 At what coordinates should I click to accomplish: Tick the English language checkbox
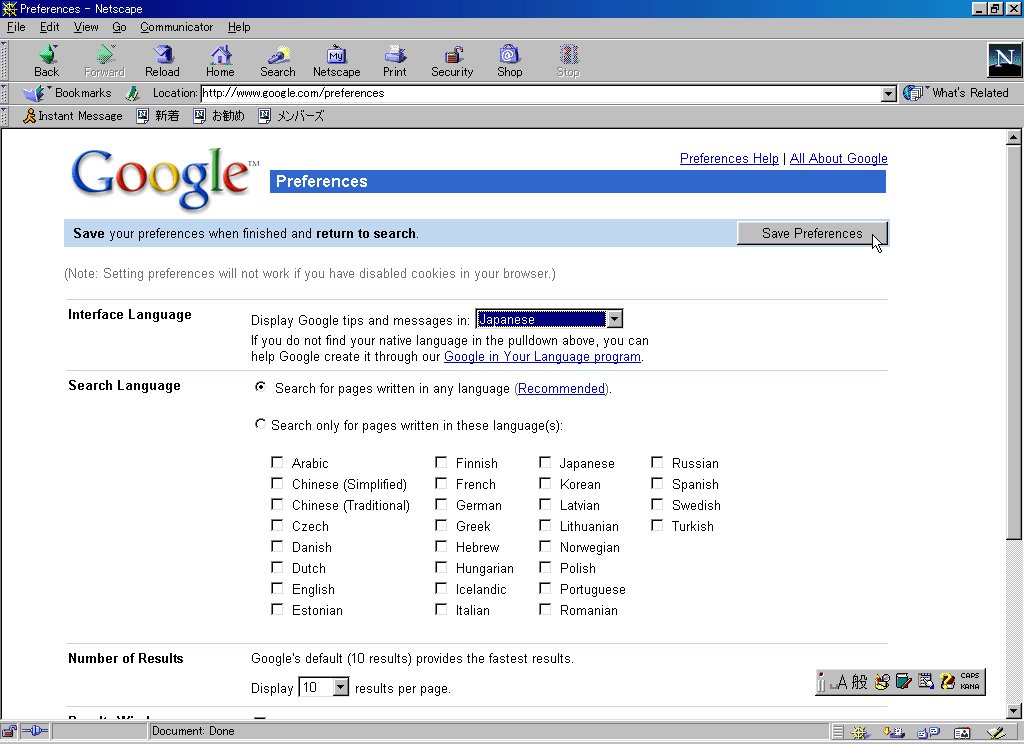277,589
